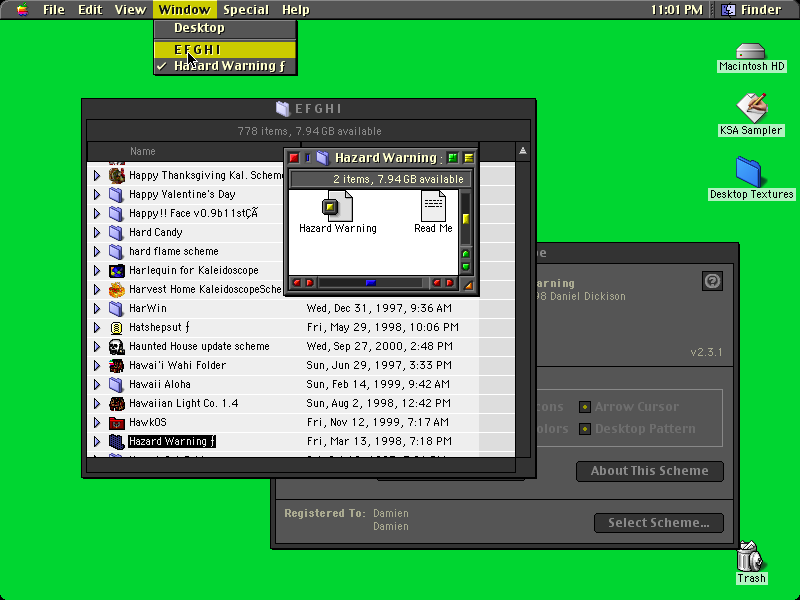The image size is (800, 600).
Task: Click the Happy Thanksgiving Kal. Scheme row icon
Action: coord(116,175)
